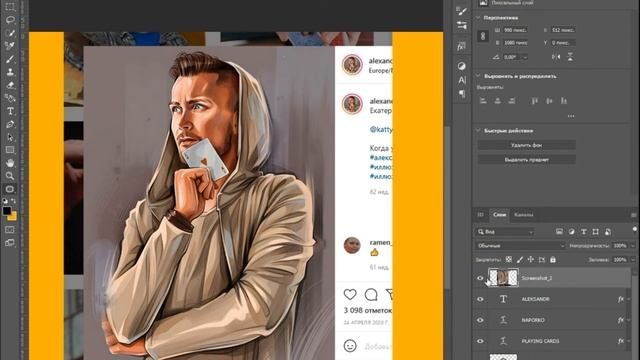The height and width of the screenshot is (360, 640).
Task: Toggle lock transparent pixels
Action: point(509,259)
